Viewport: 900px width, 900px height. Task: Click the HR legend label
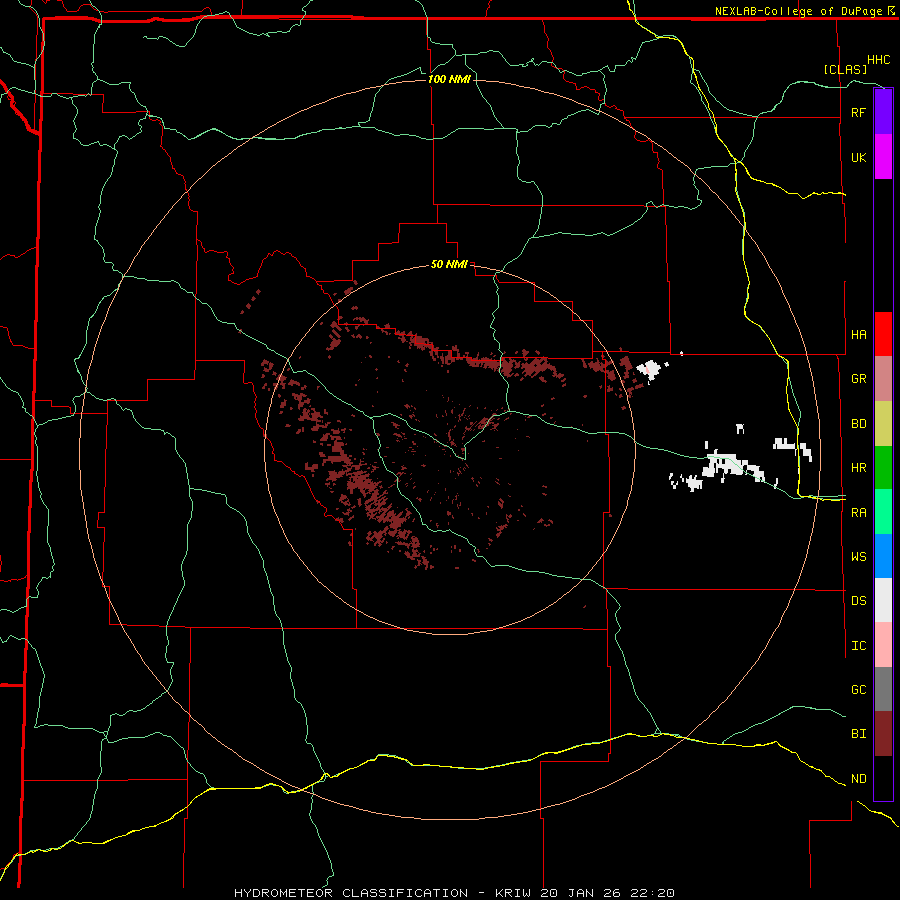858,468
